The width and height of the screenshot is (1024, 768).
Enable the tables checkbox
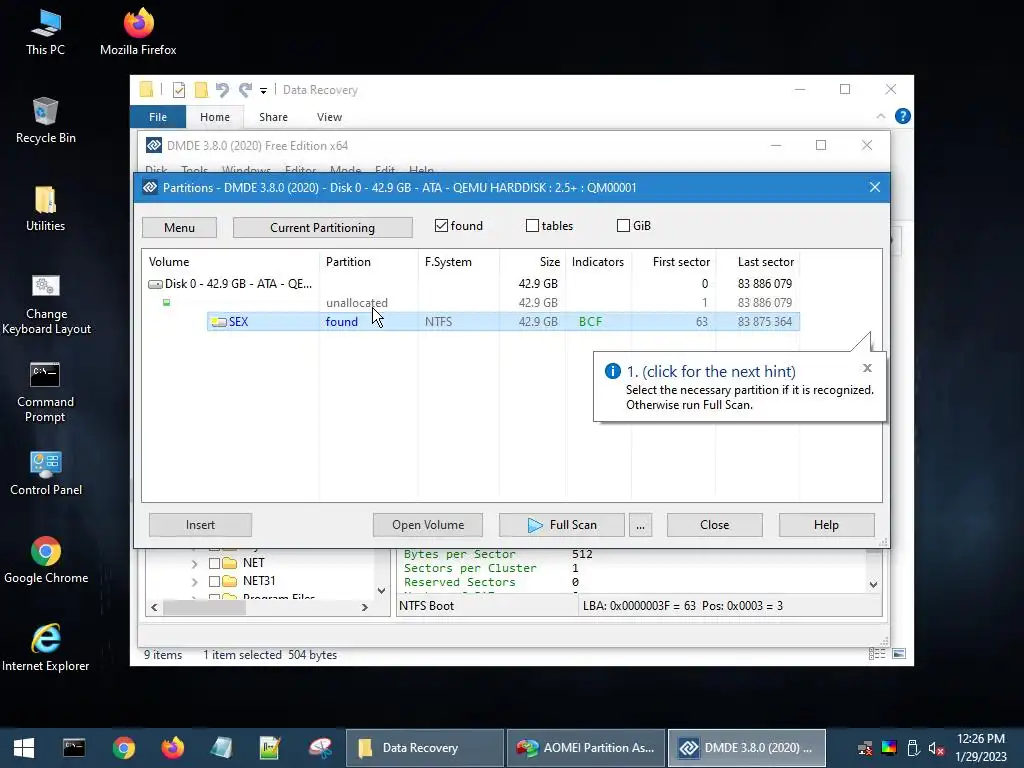pyautogui.click(x=532, y=225)
